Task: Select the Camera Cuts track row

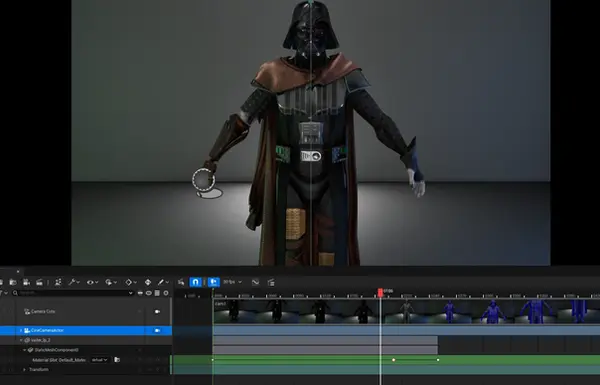Action: click(x=86, y=312)
